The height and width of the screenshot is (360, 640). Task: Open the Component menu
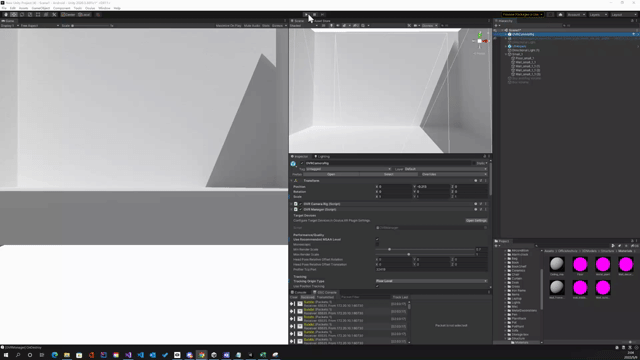(x=62, y=8)
